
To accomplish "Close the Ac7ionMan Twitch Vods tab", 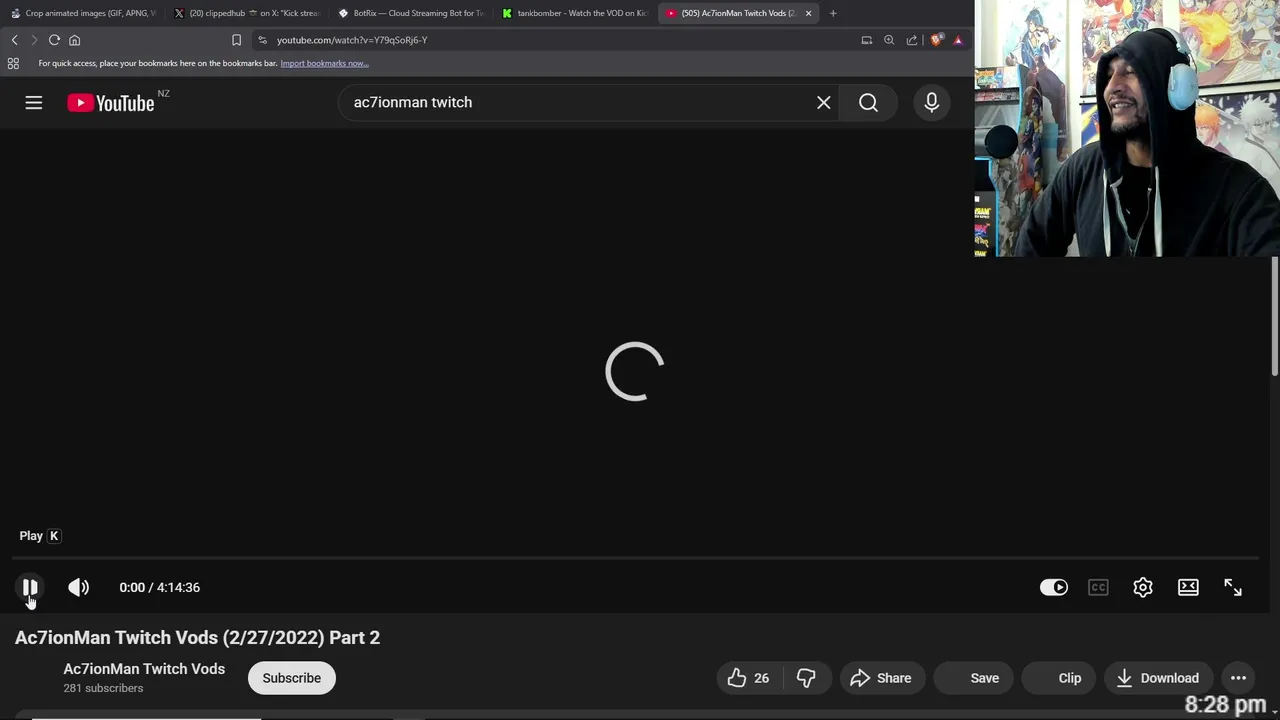I will point(808,13).
